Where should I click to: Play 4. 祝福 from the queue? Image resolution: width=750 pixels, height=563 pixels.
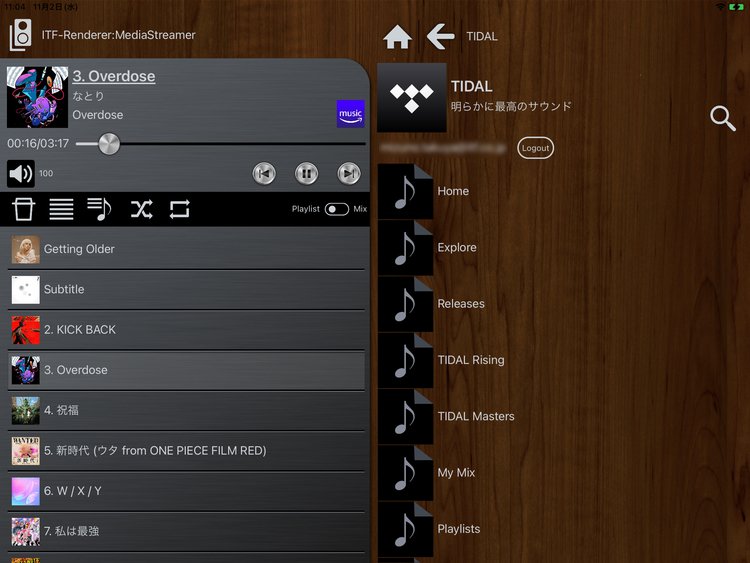tap(187, 410)
